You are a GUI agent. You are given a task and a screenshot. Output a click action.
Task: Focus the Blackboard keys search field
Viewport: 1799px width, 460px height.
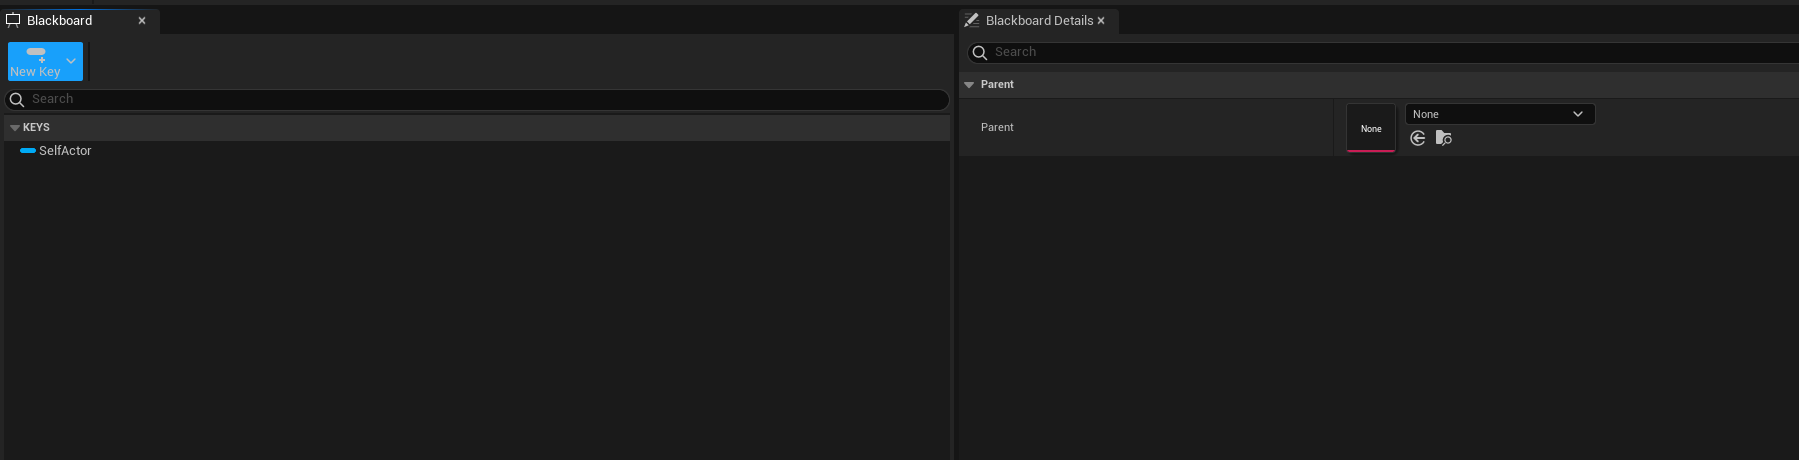click(477, 99)
